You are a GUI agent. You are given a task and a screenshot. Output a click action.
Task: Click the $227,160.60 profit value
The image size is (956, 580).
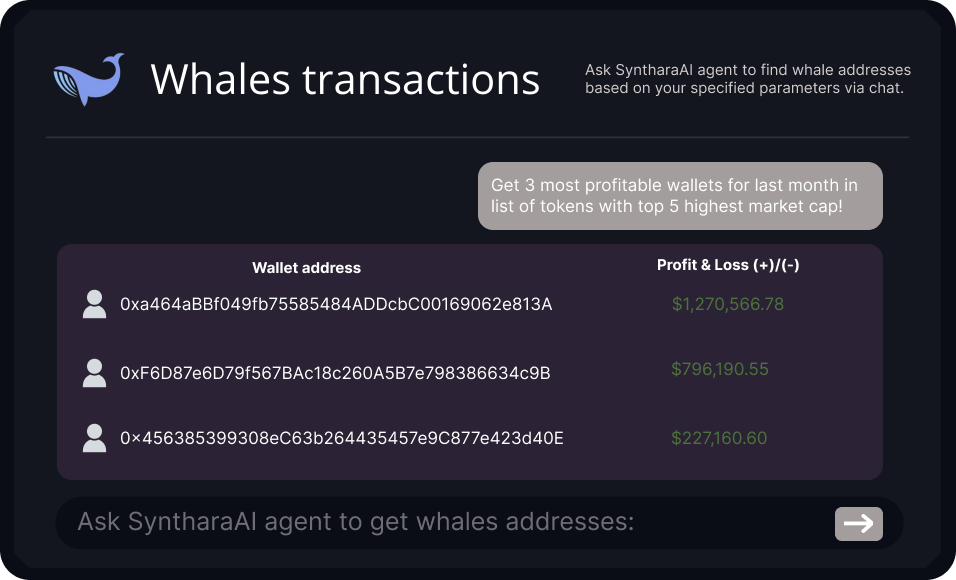[720, 437]
